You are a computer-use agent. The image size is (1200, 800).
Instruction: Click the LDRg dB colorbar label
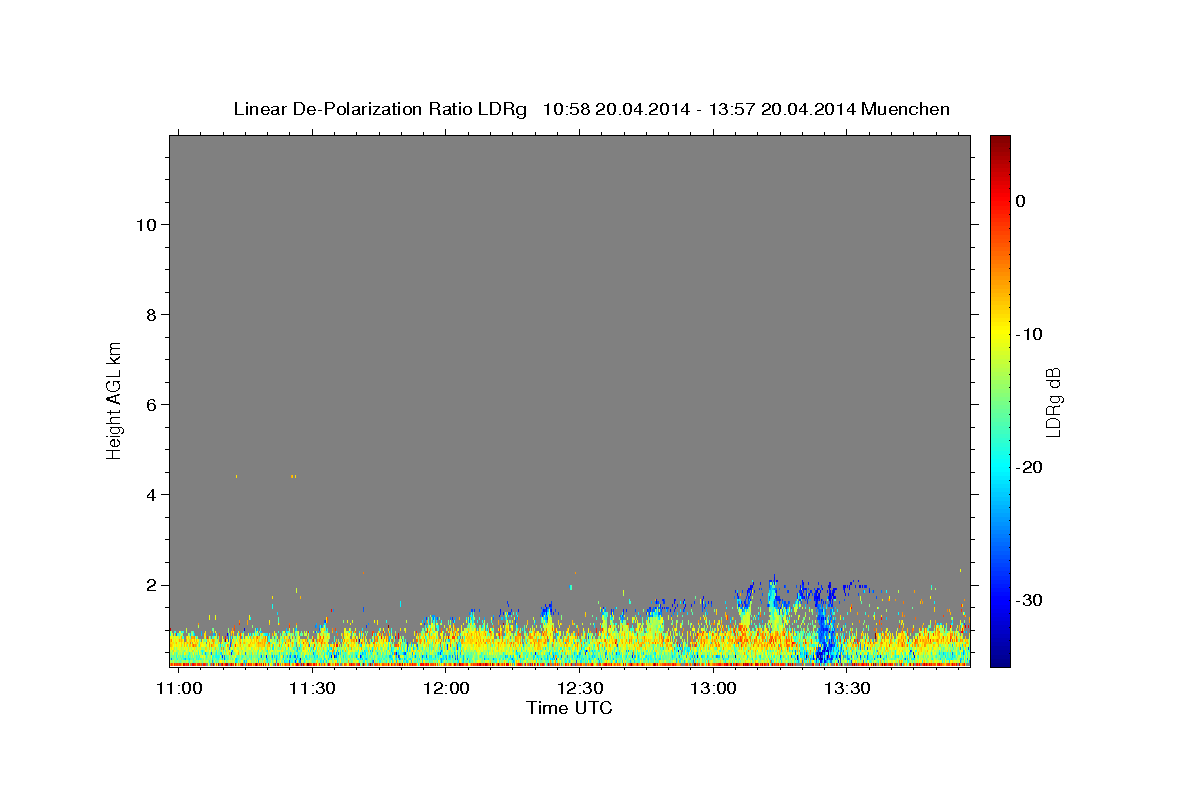click(x=1053, y=401)
